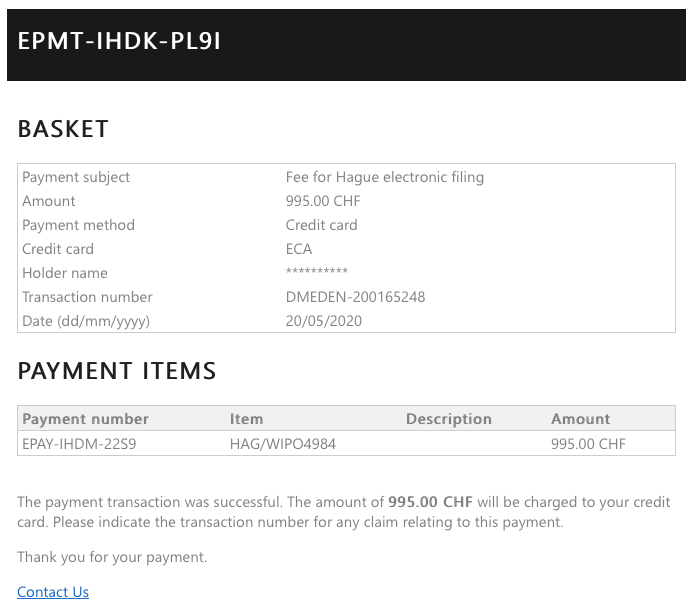Image resolution: width=692 pixels, height=610 pixels.
Task: Select payment number EPAY-IHDM-22S9 cell
Action: [x=79, y=443]
